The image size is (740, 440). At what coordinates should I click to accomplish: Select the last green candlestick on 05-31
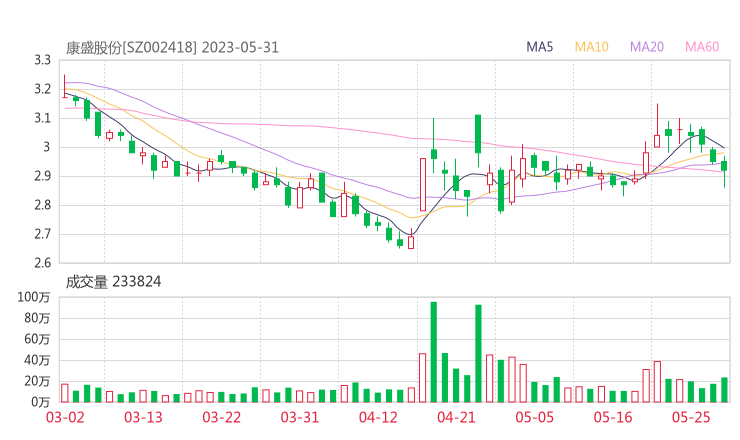pyautogui.click(x=724, y=171)
